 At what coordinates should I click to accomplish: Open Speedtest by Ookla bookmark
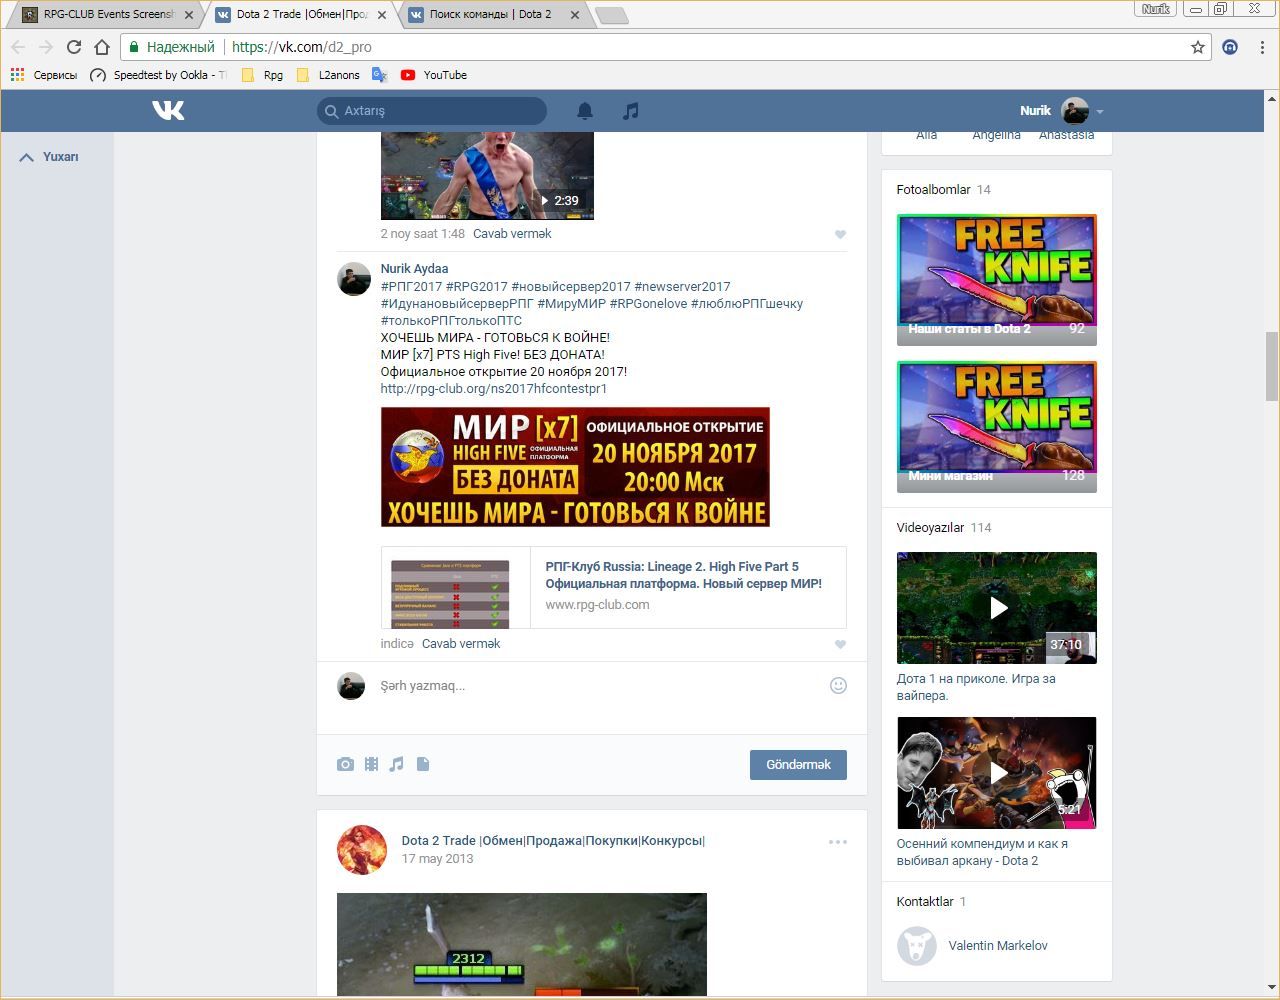pos(159,75)
